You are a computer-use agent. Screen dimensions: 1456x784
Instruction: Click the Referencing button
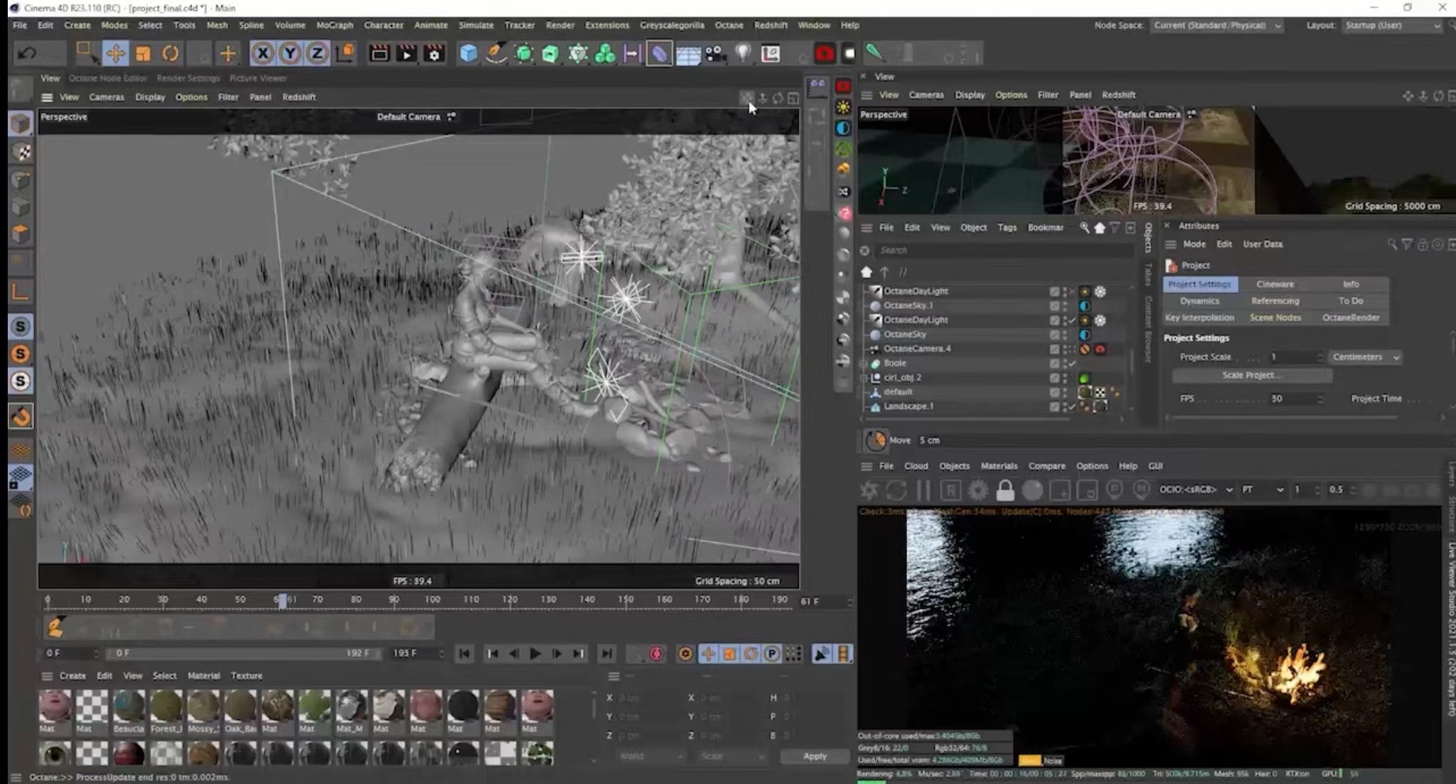[1275, 301]
